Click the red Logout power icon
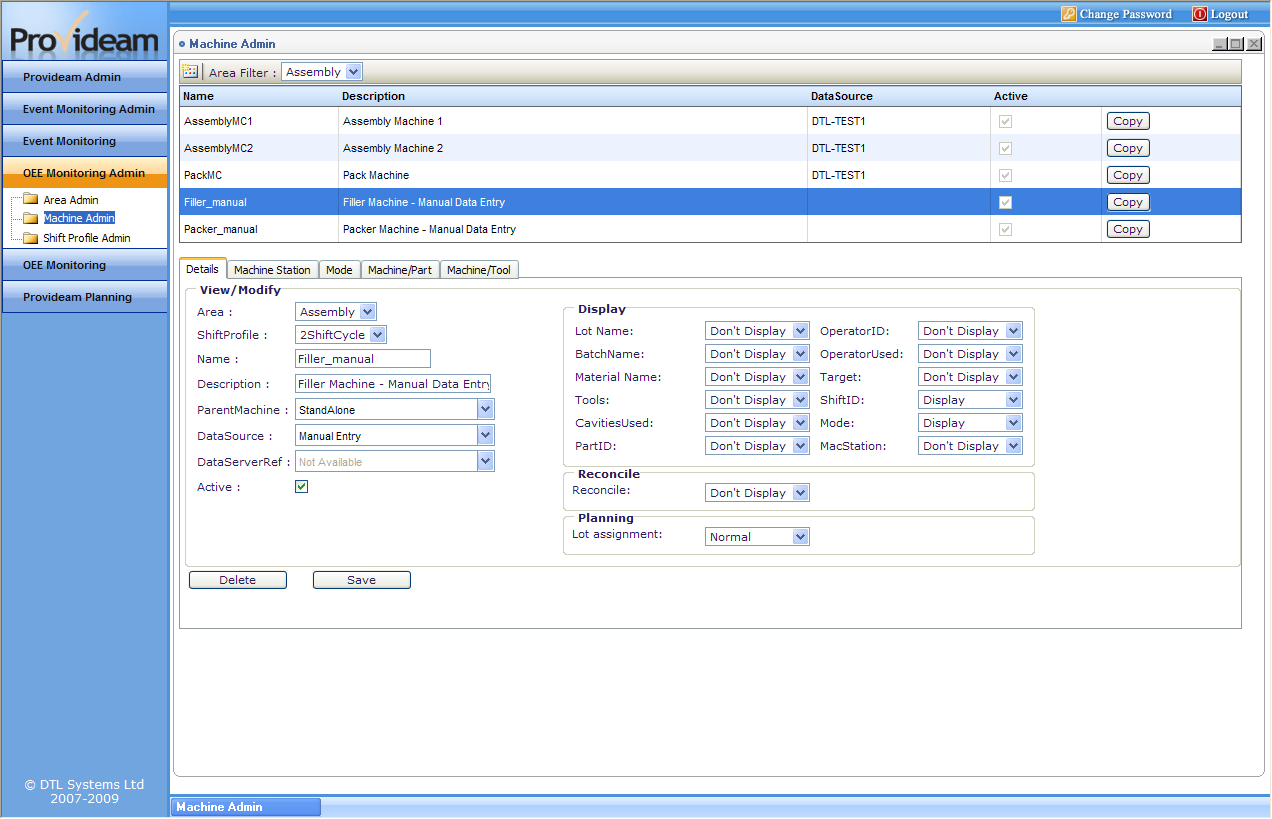 [x=1200, y=14]
